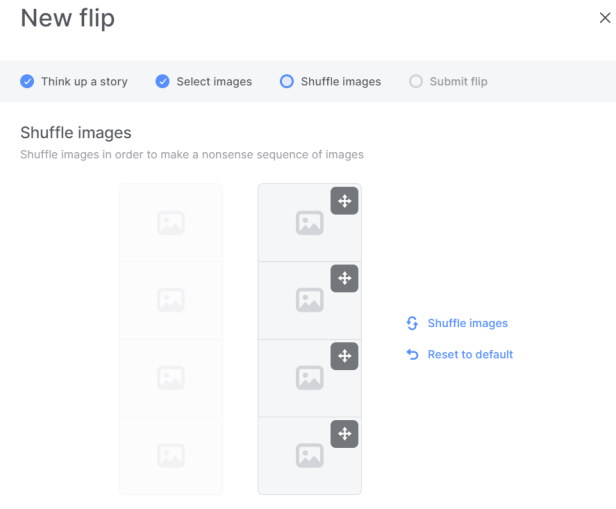Select the second faded image in the original column

171,300
